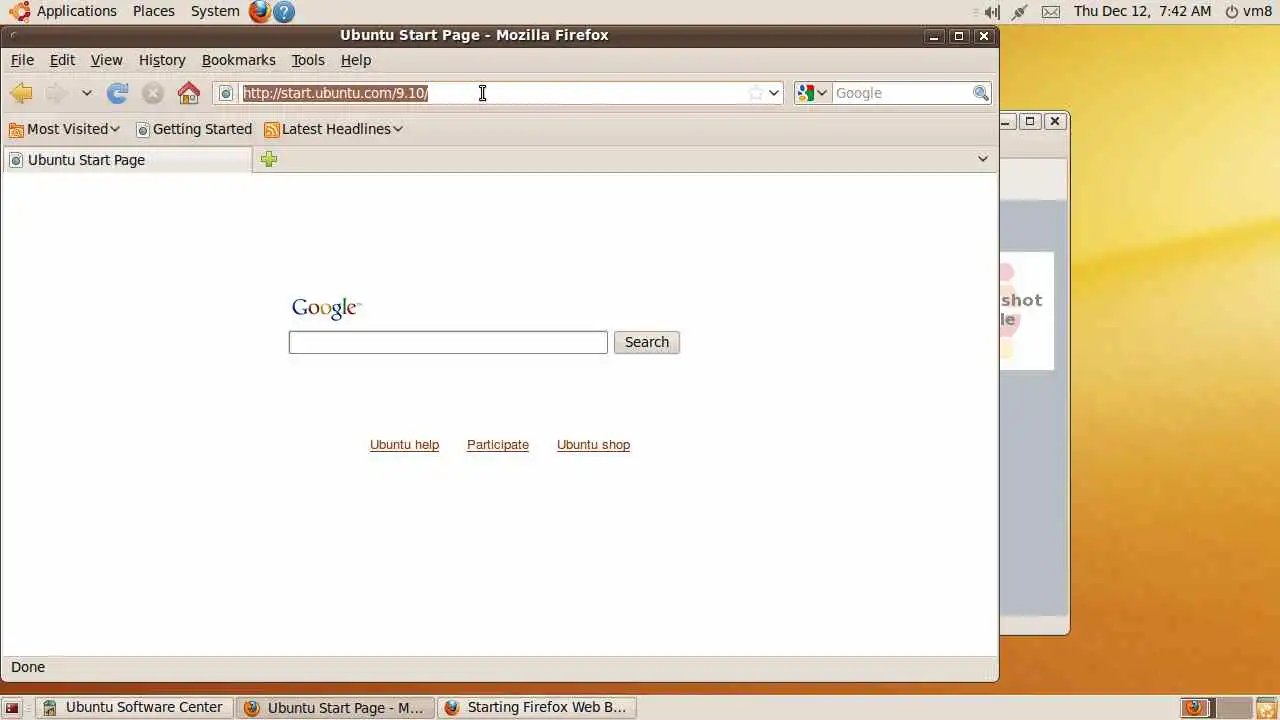1280x720 pixels.
Task: Open the File menu
Action: 22,60
